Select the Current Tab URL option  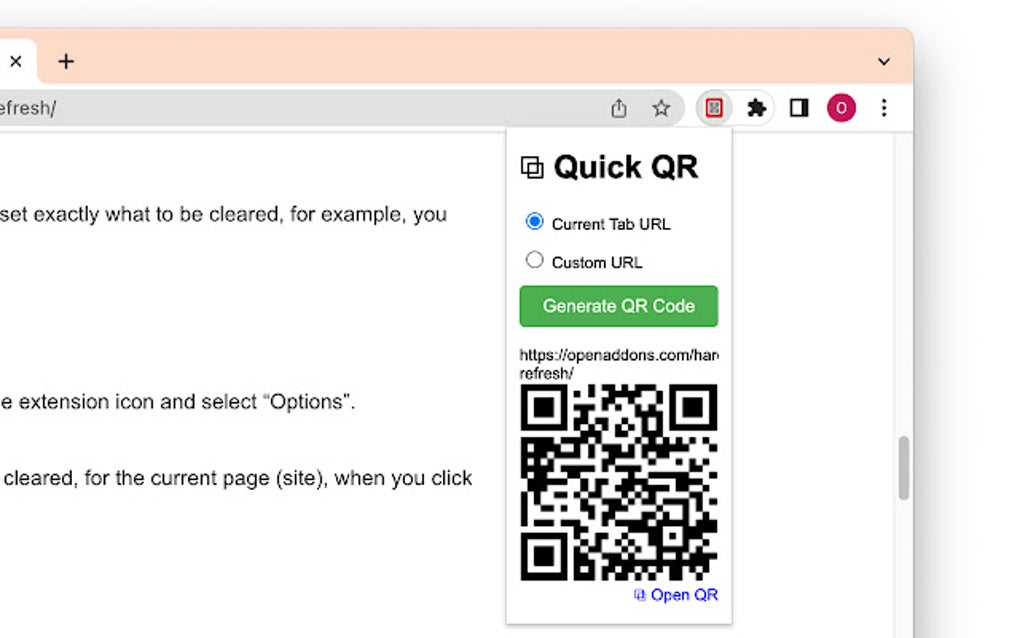[x=535, y=222]
